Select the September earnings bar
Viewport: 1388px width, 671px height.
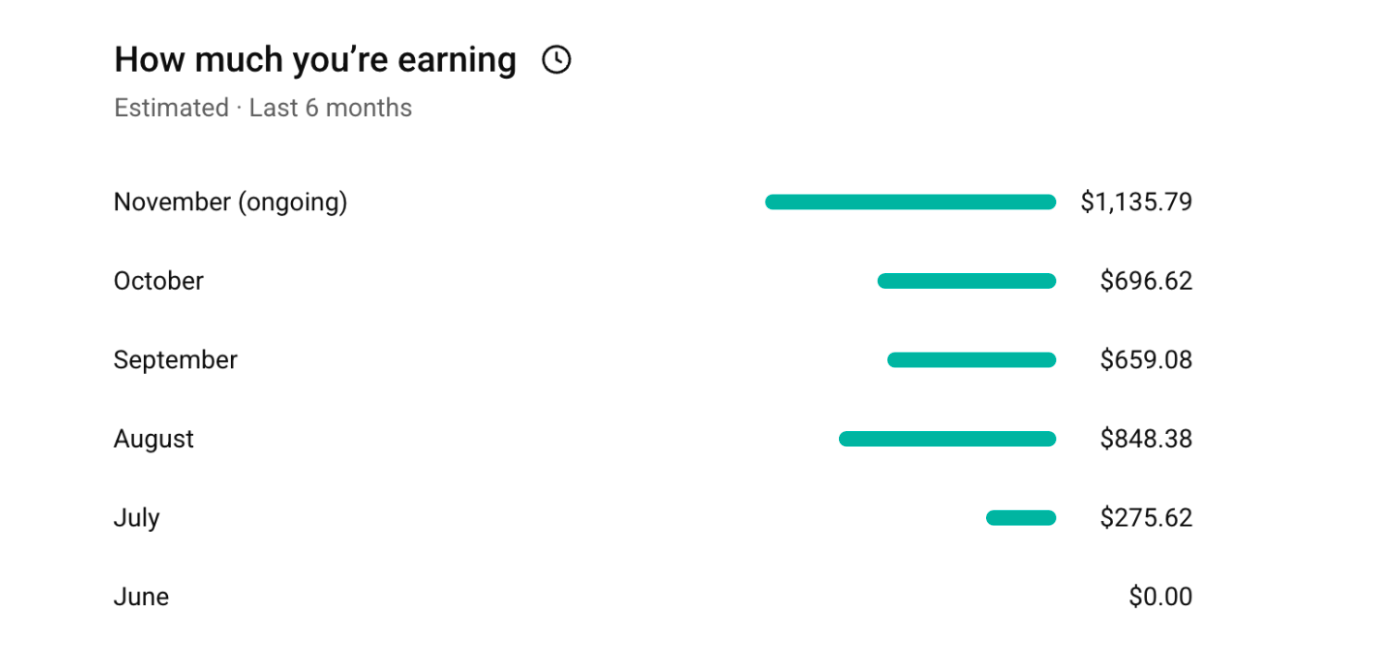tap(971, 360)
